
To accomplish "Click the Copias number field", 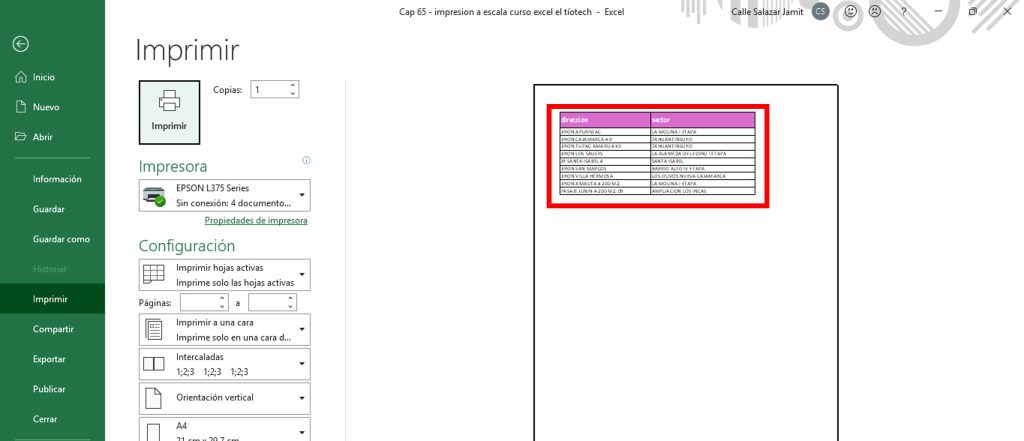I will (270, 90).
